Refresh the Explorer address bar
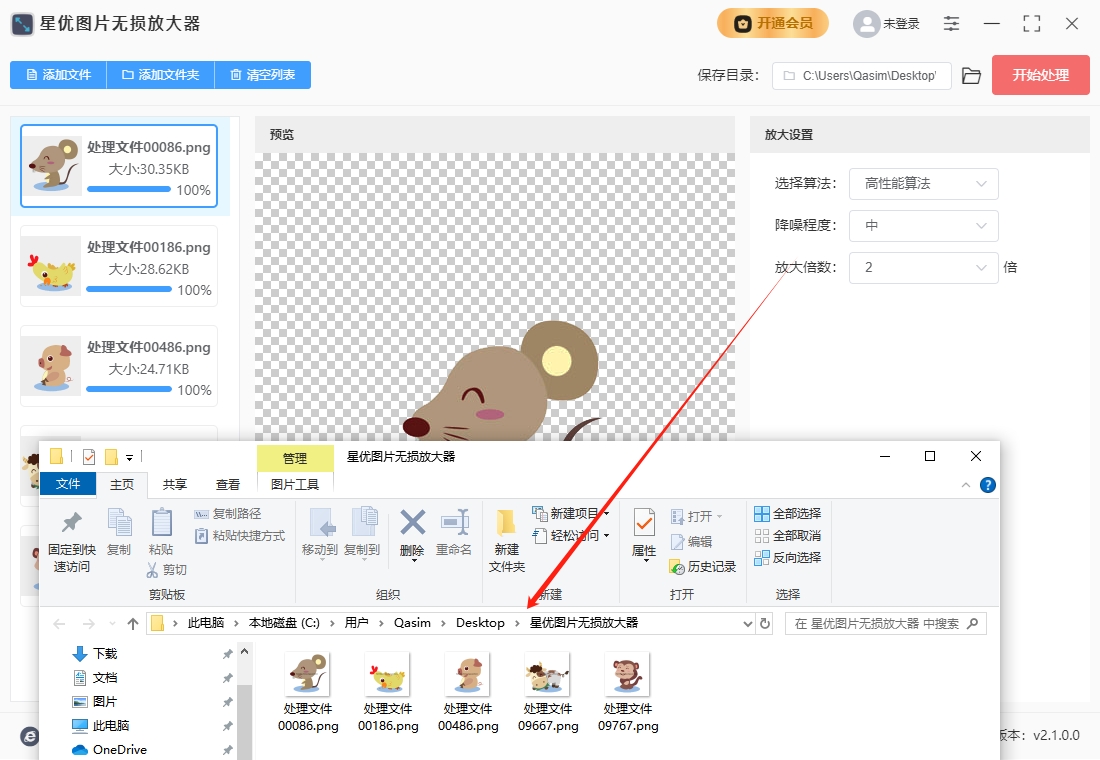Viewport: 1100px width, 760px height. tap(765, 623)
